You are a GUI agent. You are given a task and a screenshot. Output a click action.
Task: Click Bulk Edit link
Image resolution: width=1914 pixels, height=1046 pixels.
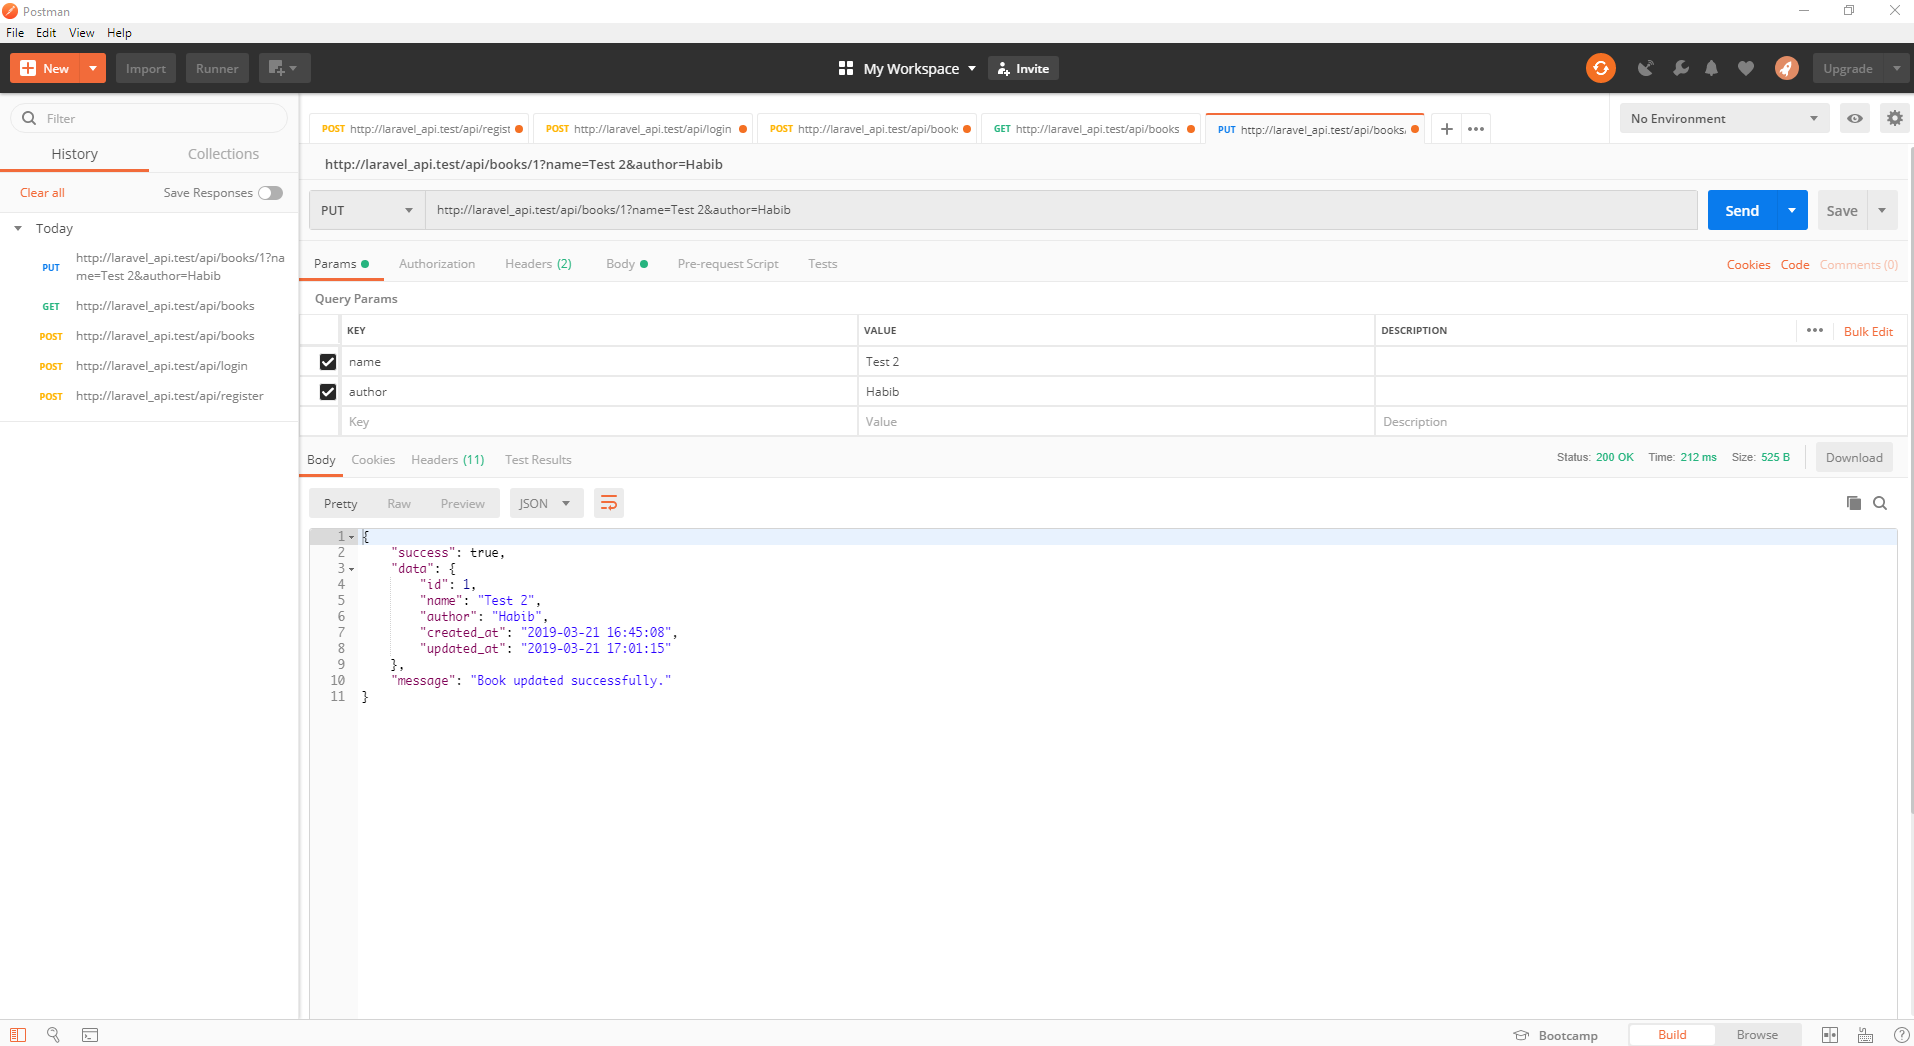1868,331
